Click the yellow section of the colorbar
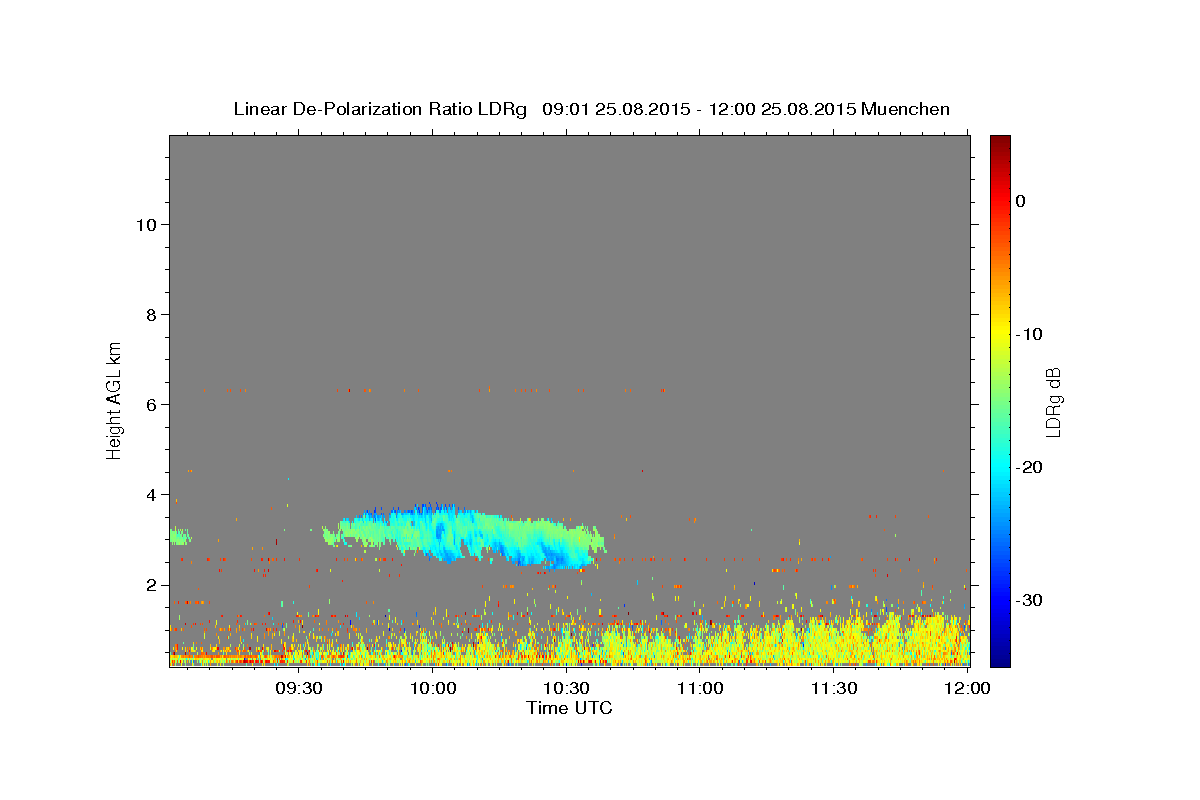The height and width of the screenshot is (800, 1200). point(1000,330)
